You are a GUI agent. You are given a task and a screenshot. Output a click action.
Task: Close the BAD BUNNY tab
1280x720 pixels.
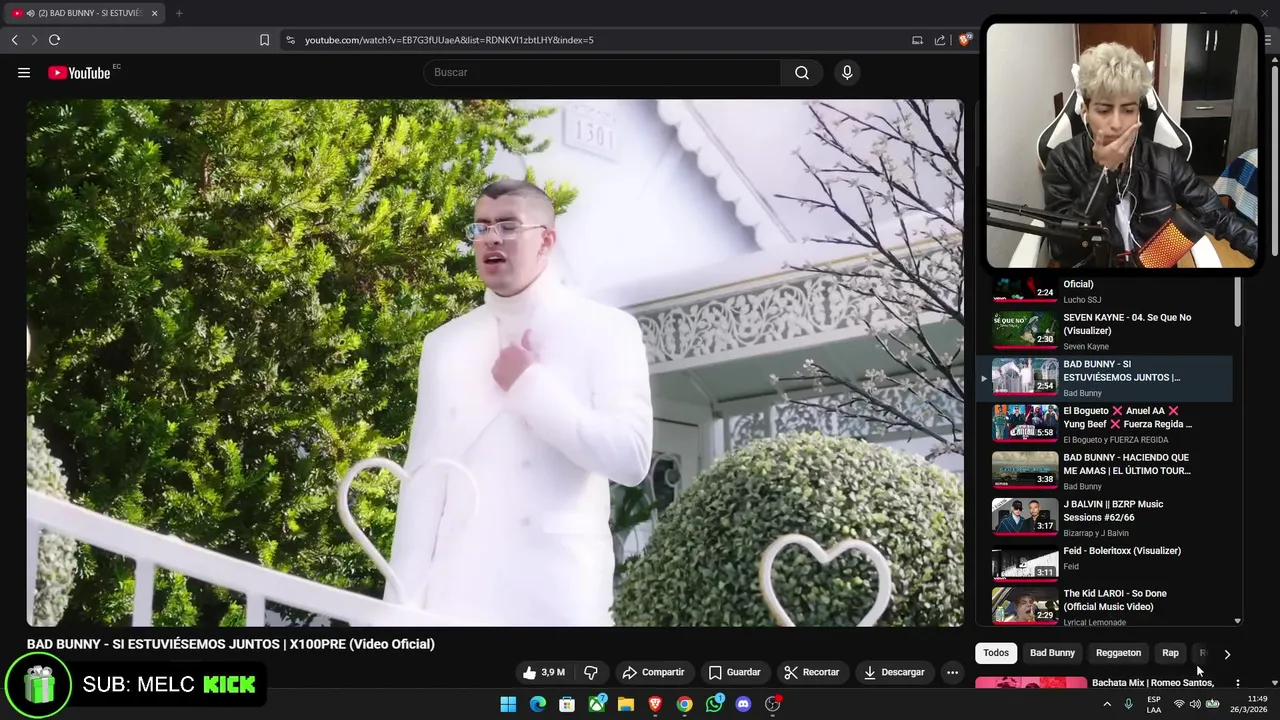[x=155, y=13]
